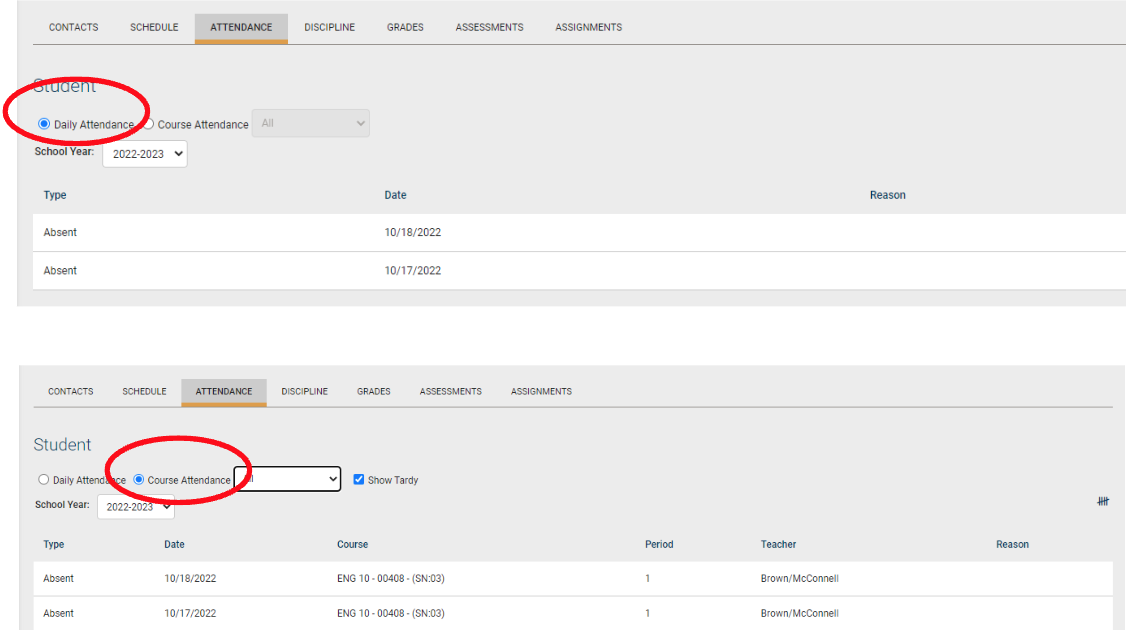Select the ATTENDANCE tab in lower panel
The image size is (1126, 630).
tap(224, 392)
